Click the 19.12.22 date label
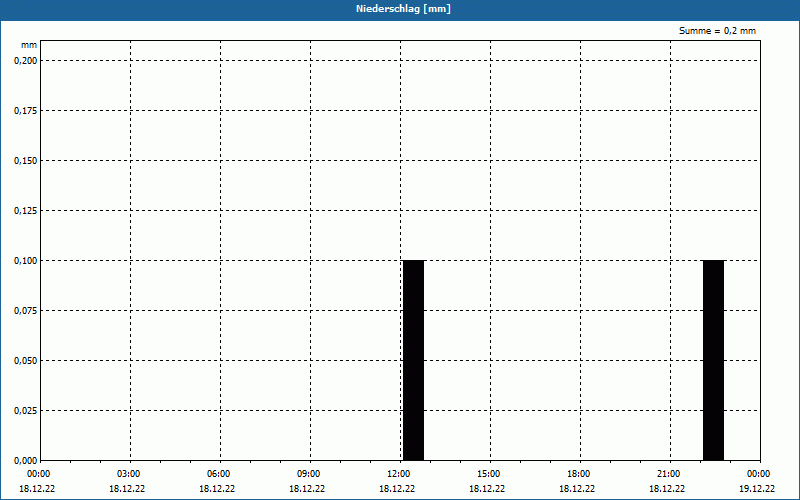This screenshot has width=800, height=500. [x=757, y=489]
